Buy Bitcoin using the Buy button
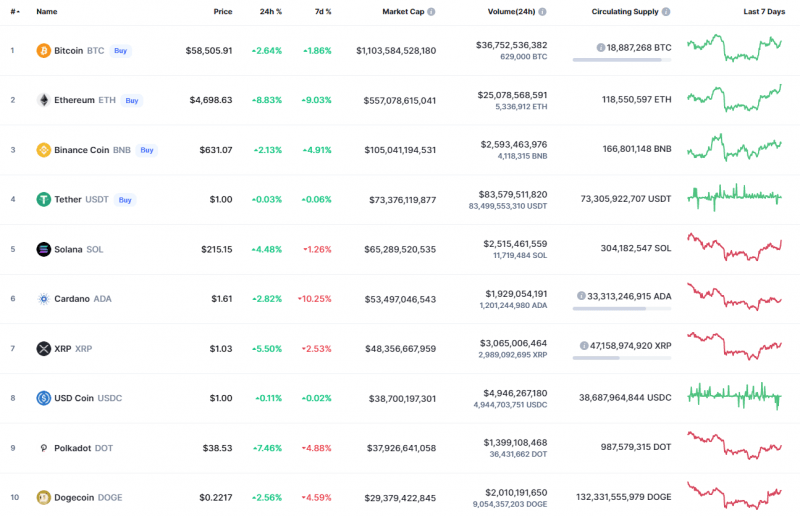 pyautogui.click(x=120, y=51)
